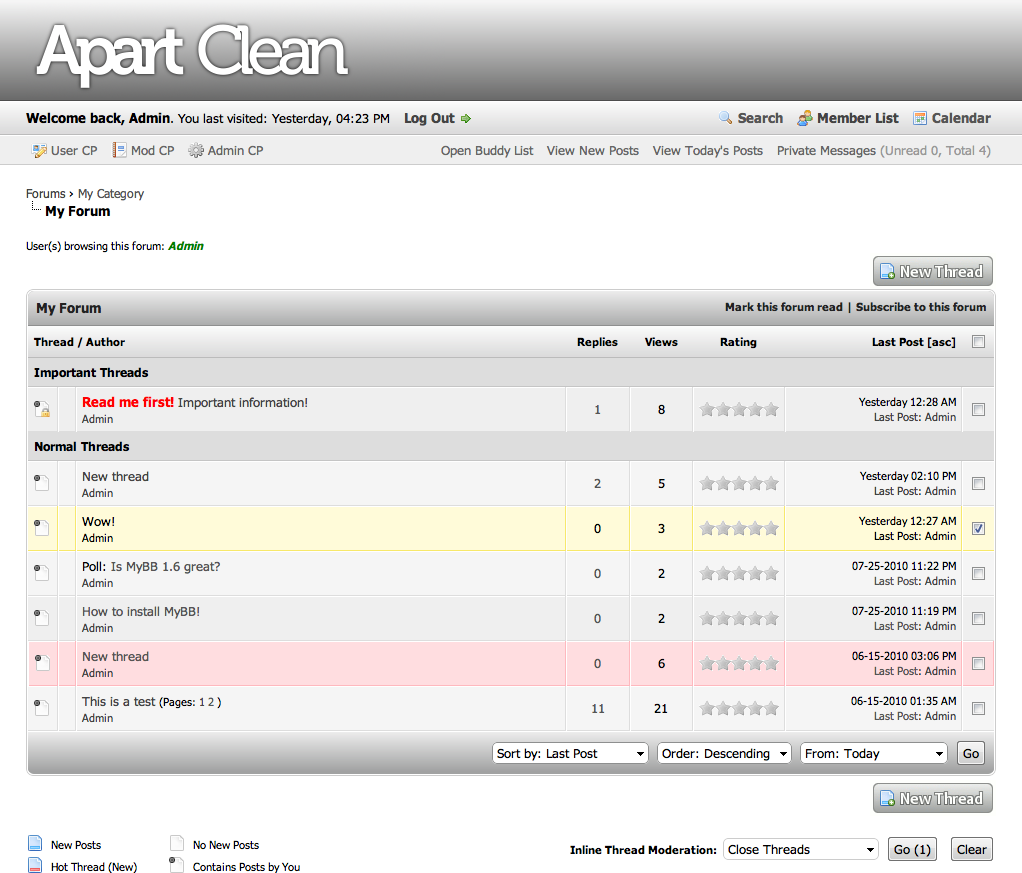
Task: Tick the select-all checkbox in table header
Action: click(978, 342)
